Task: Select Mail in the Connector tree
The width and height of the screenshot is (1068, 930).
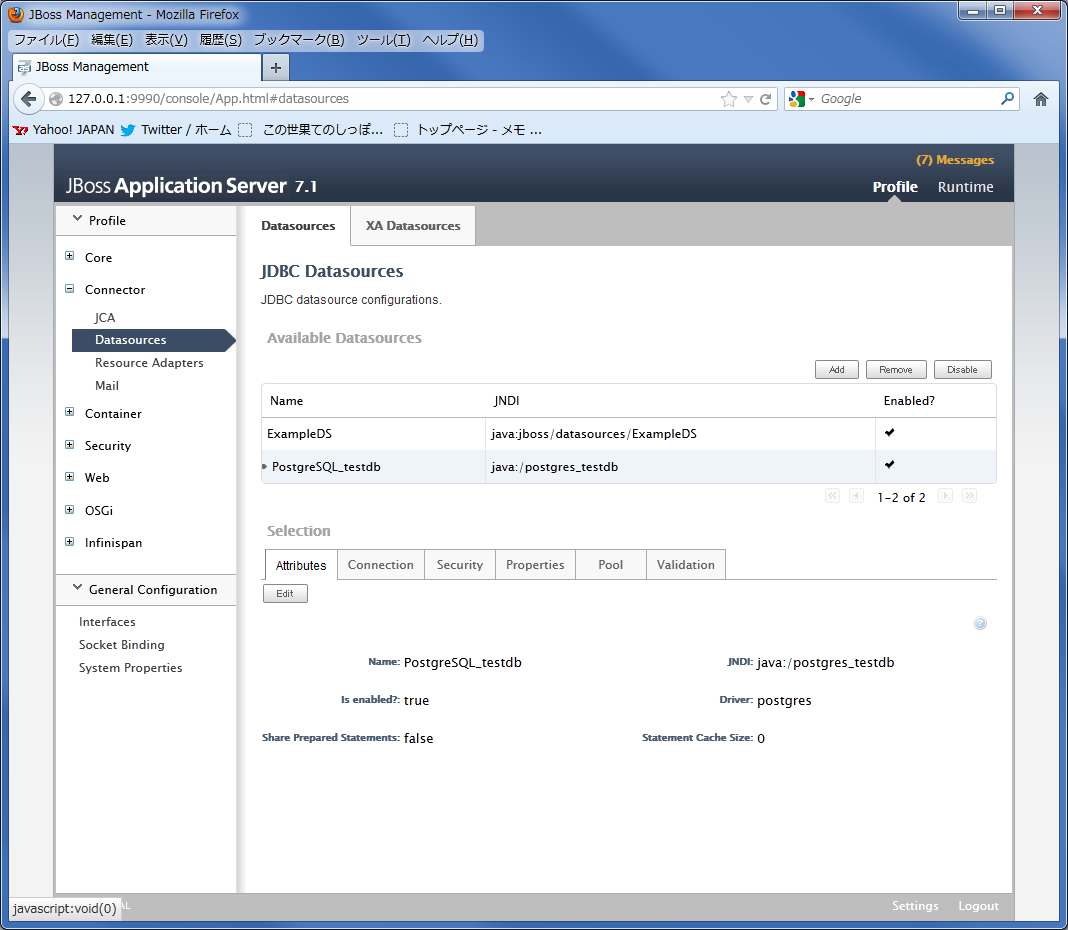Action: 107,386
